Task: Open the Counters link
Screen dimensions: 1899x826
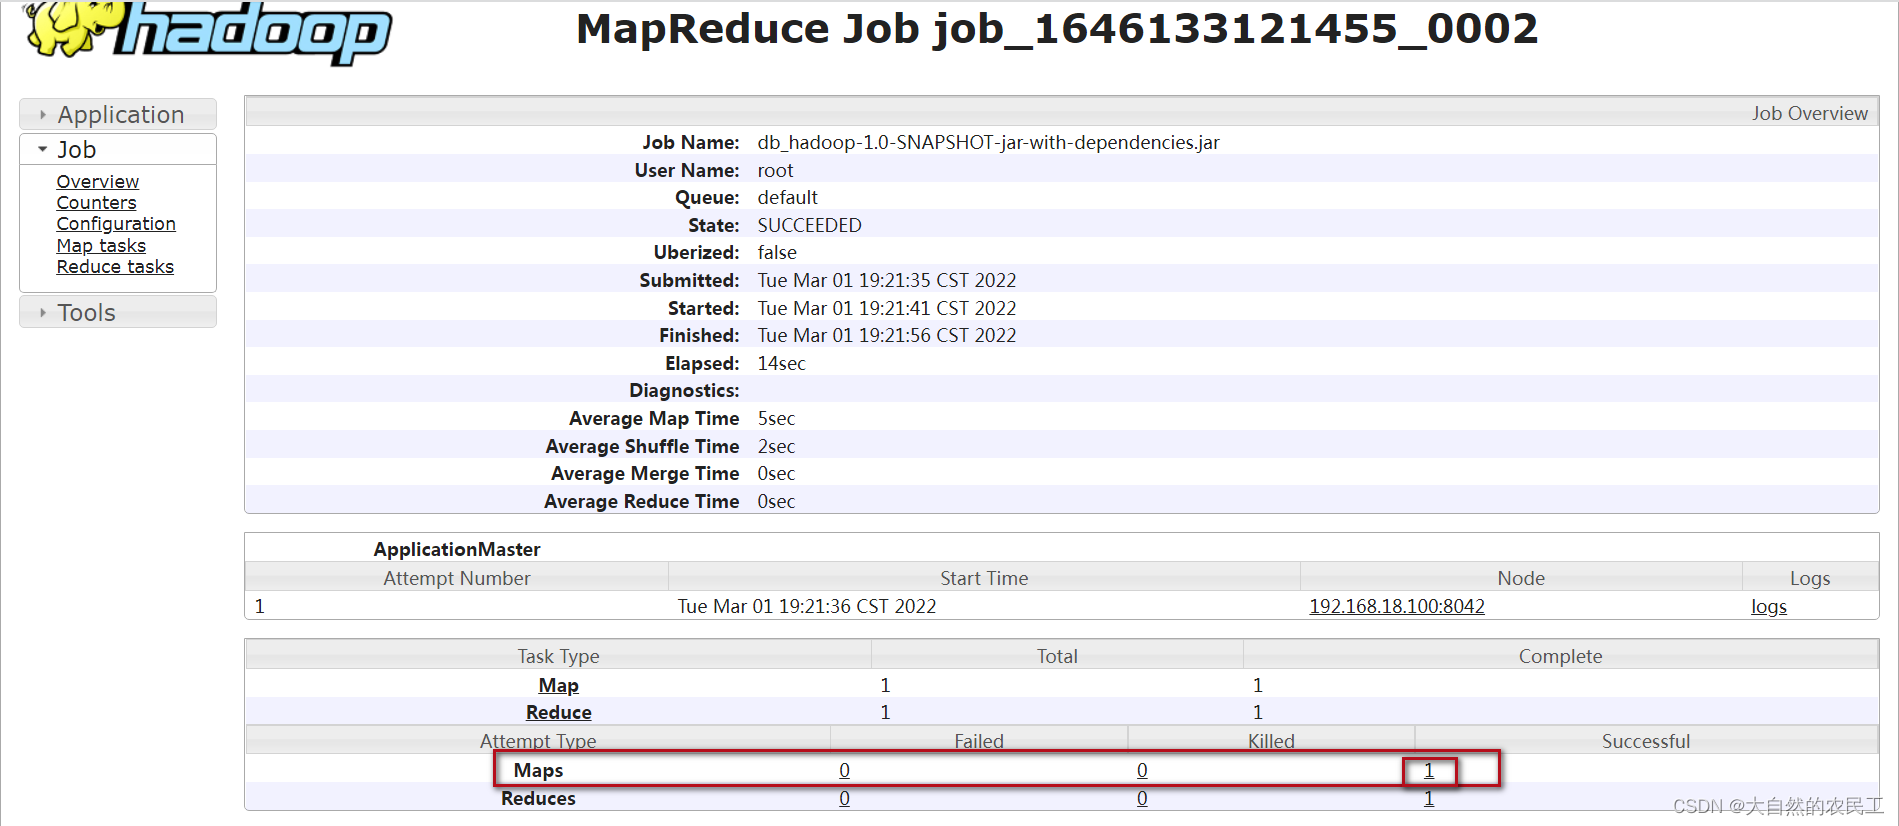Action: click(x=96, y=202)
